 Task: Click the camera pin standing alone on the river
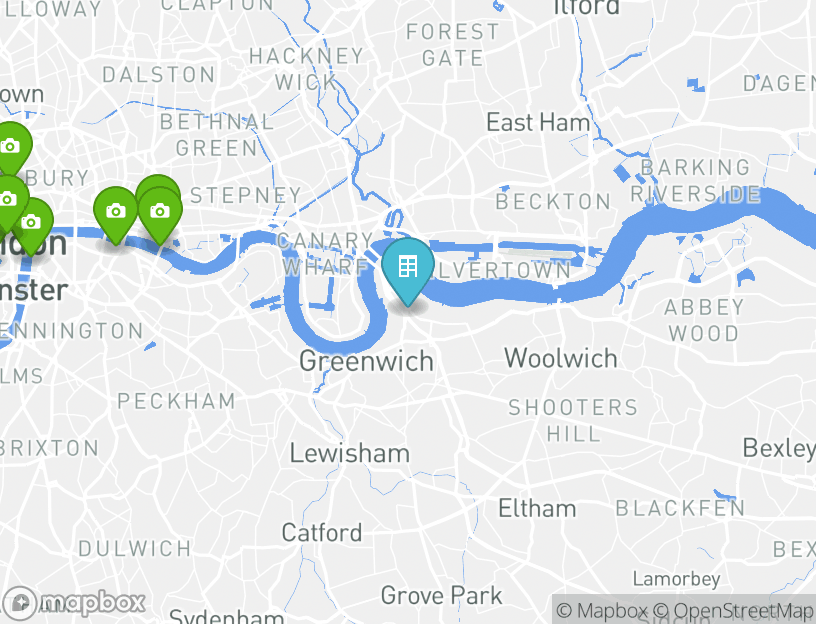tap(116, 213)
